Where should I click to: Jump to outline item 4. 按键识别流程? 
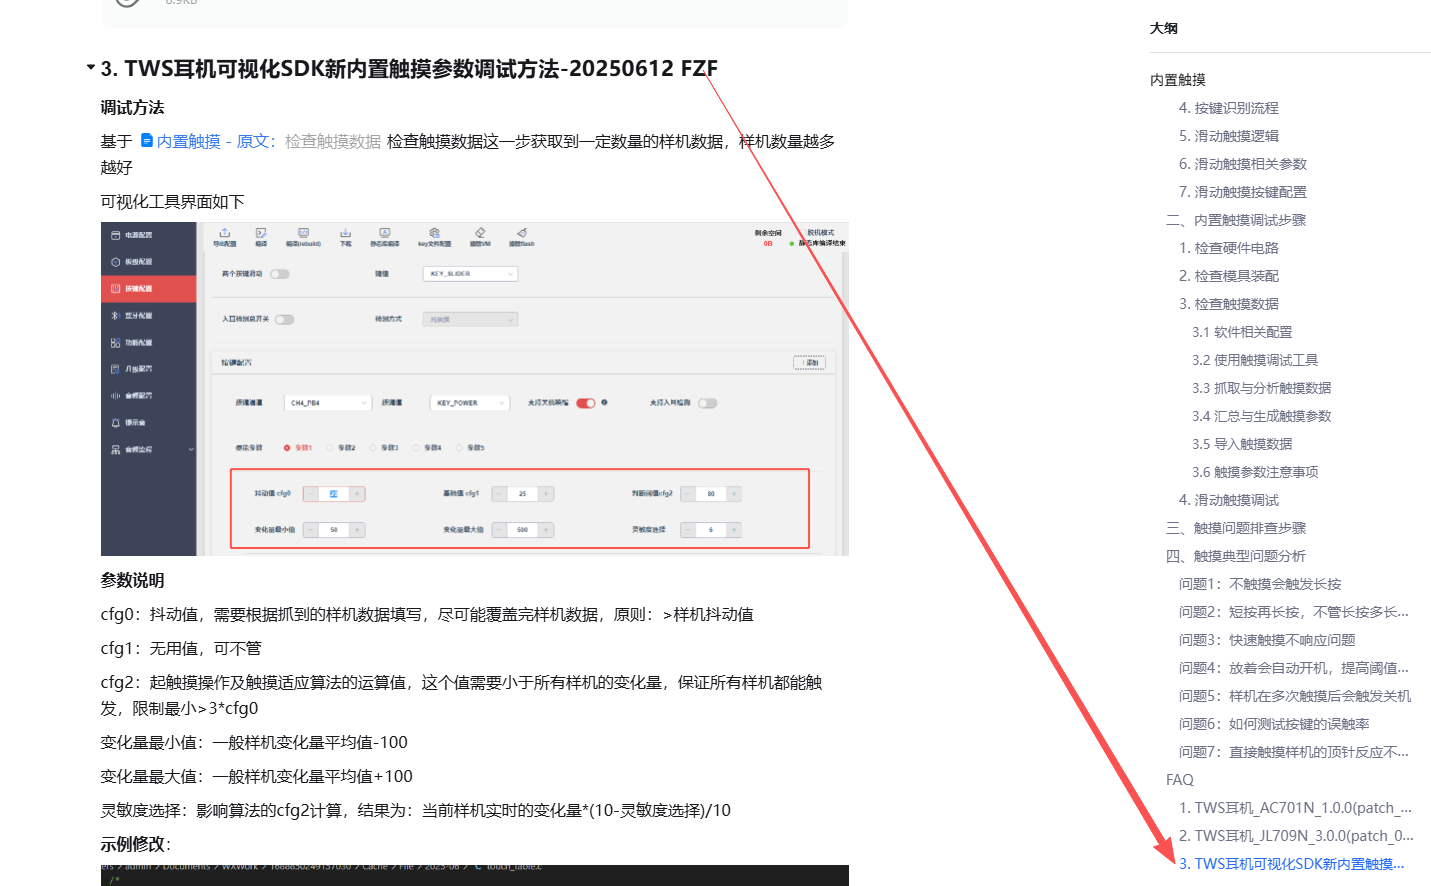coord(1228,108)
